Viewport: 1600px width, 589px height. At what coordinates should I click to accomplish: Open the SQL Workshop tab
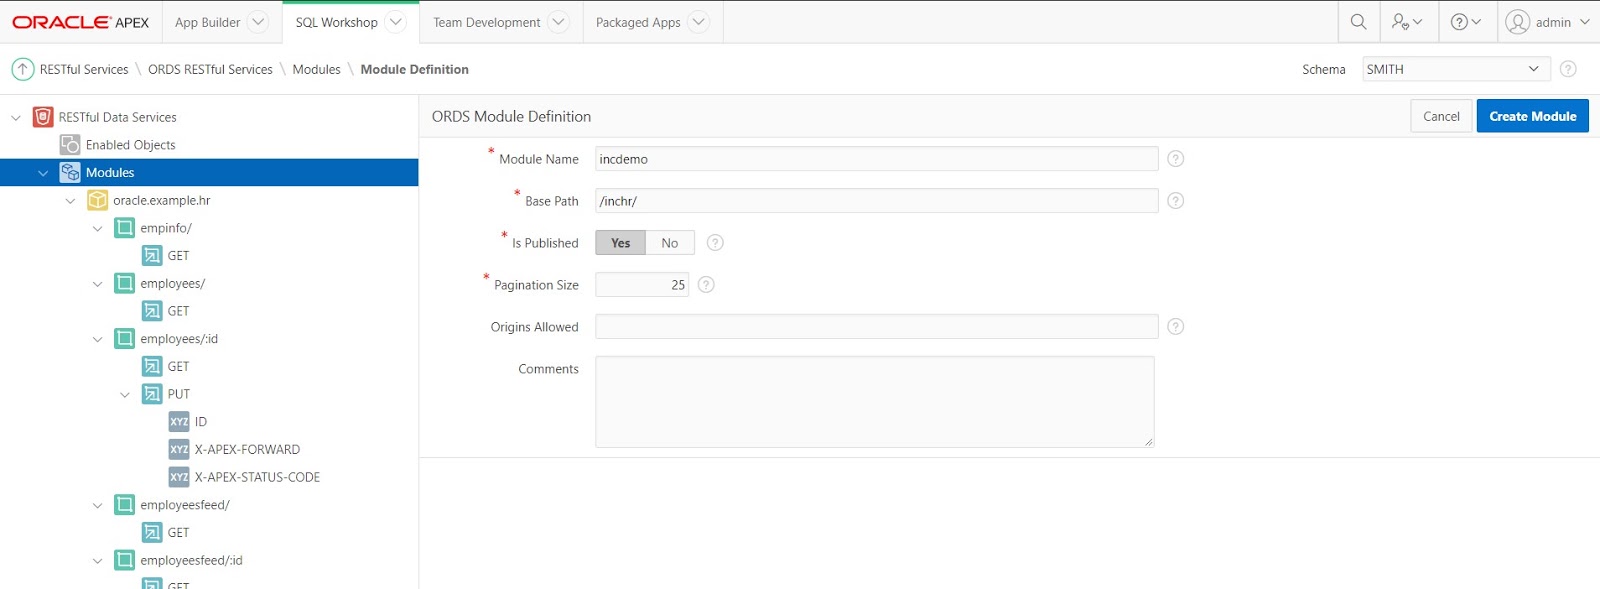[x=336, y=22]
